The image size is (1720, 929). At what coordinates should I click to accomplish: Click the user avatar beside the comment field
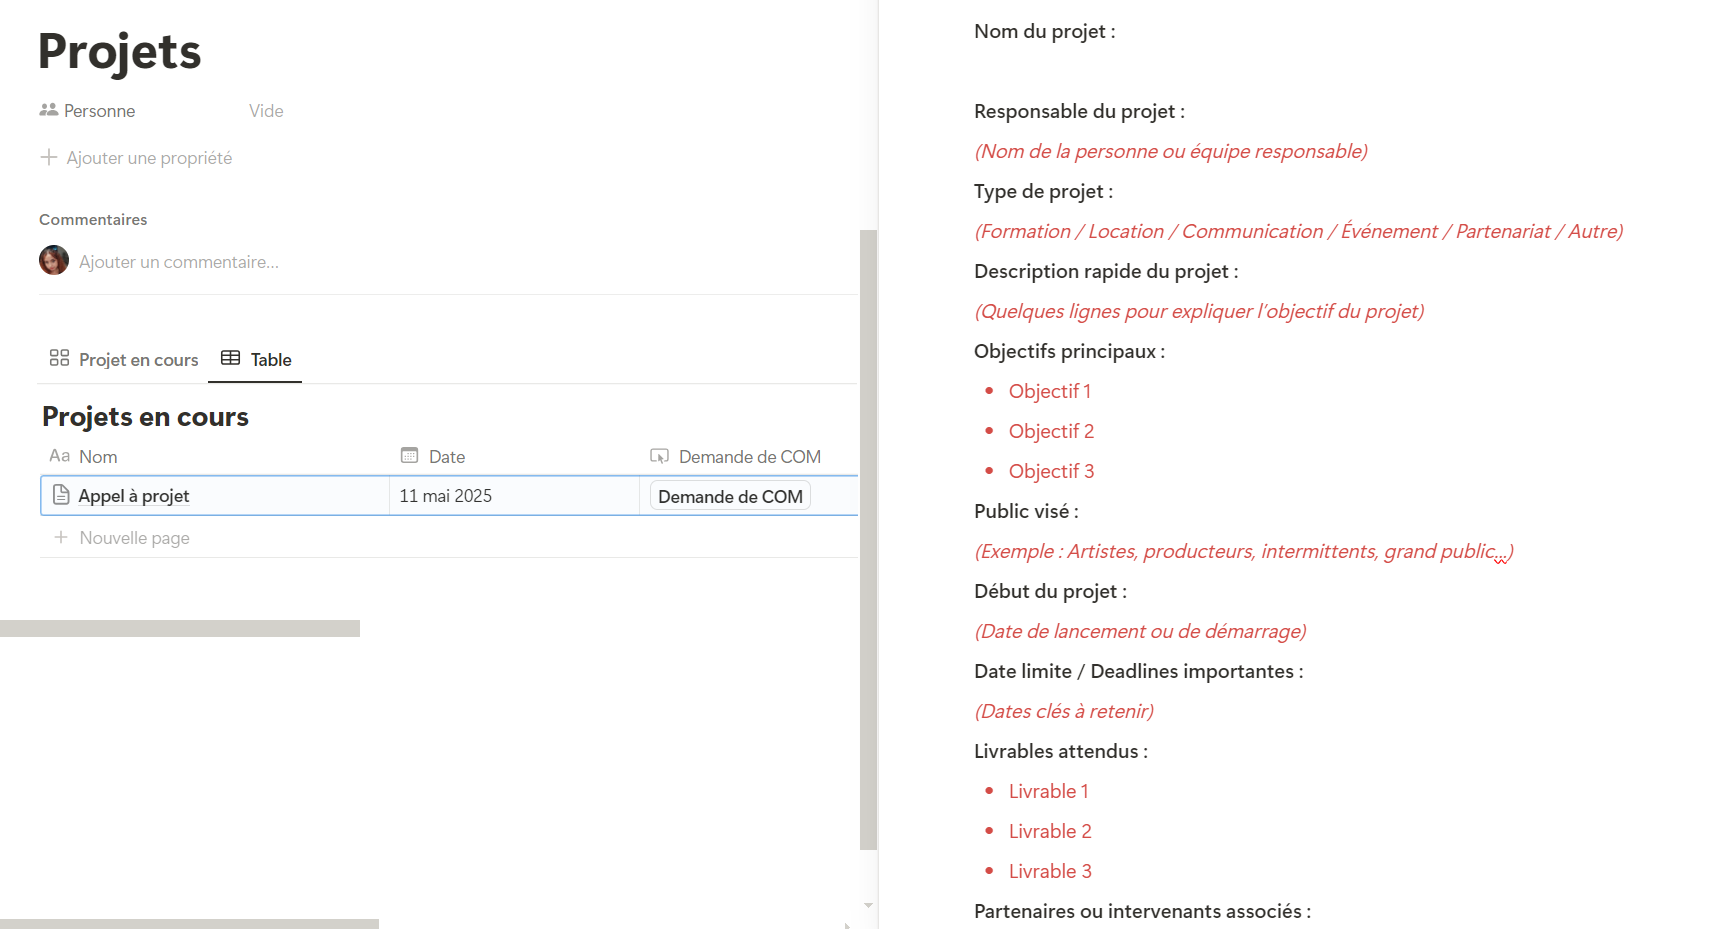pyautogui.click(x=54, y=260)
